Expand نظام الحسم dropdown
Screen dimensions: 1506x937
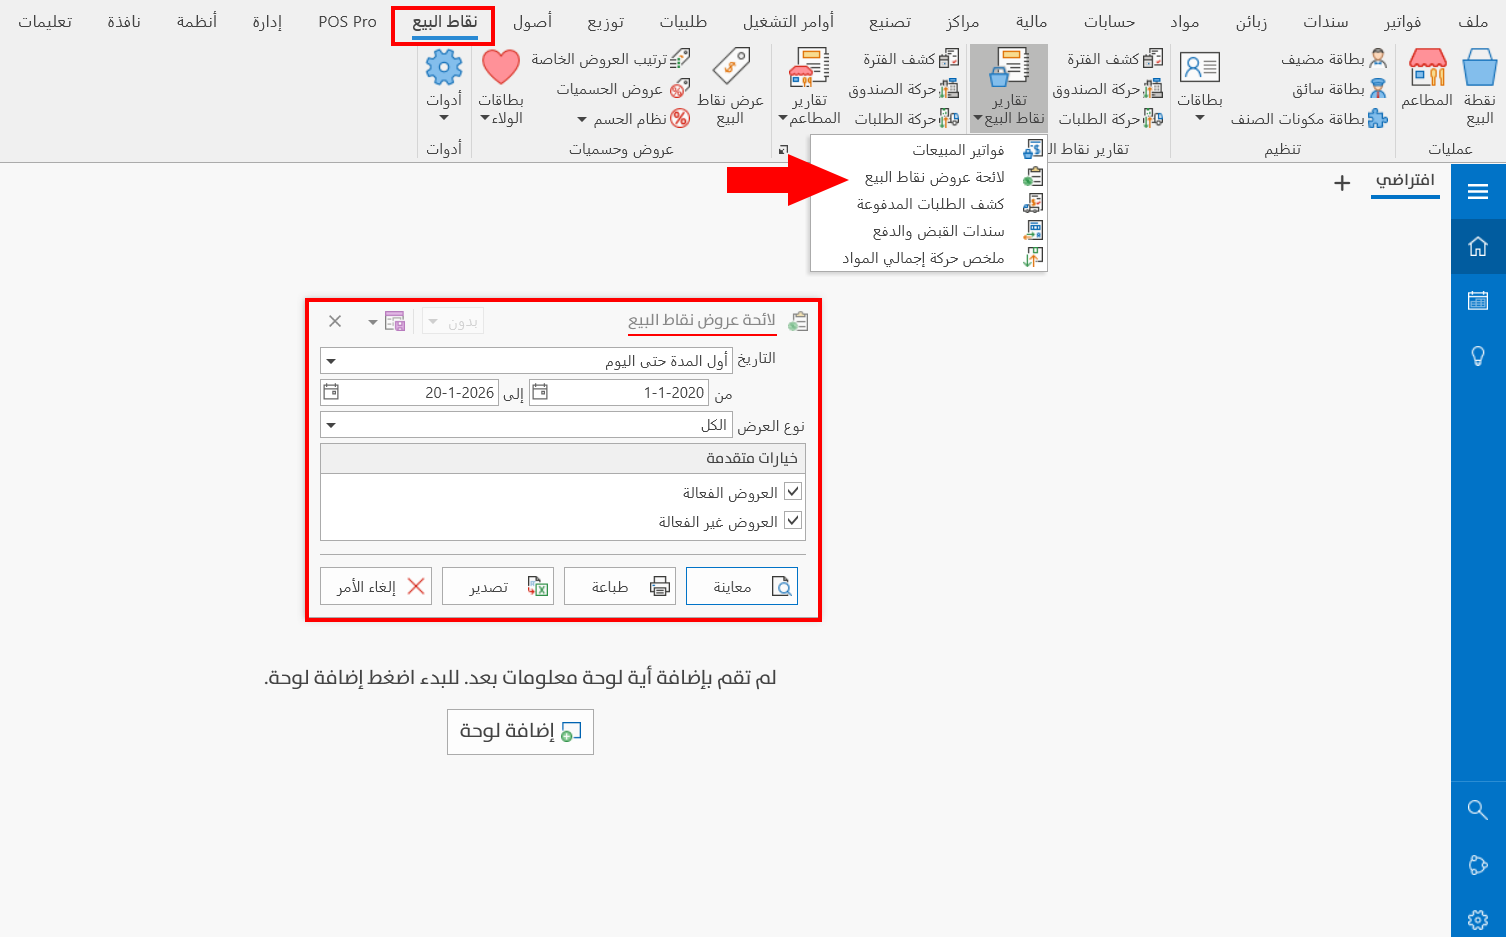pyautogui.click(x=634, y=119)
